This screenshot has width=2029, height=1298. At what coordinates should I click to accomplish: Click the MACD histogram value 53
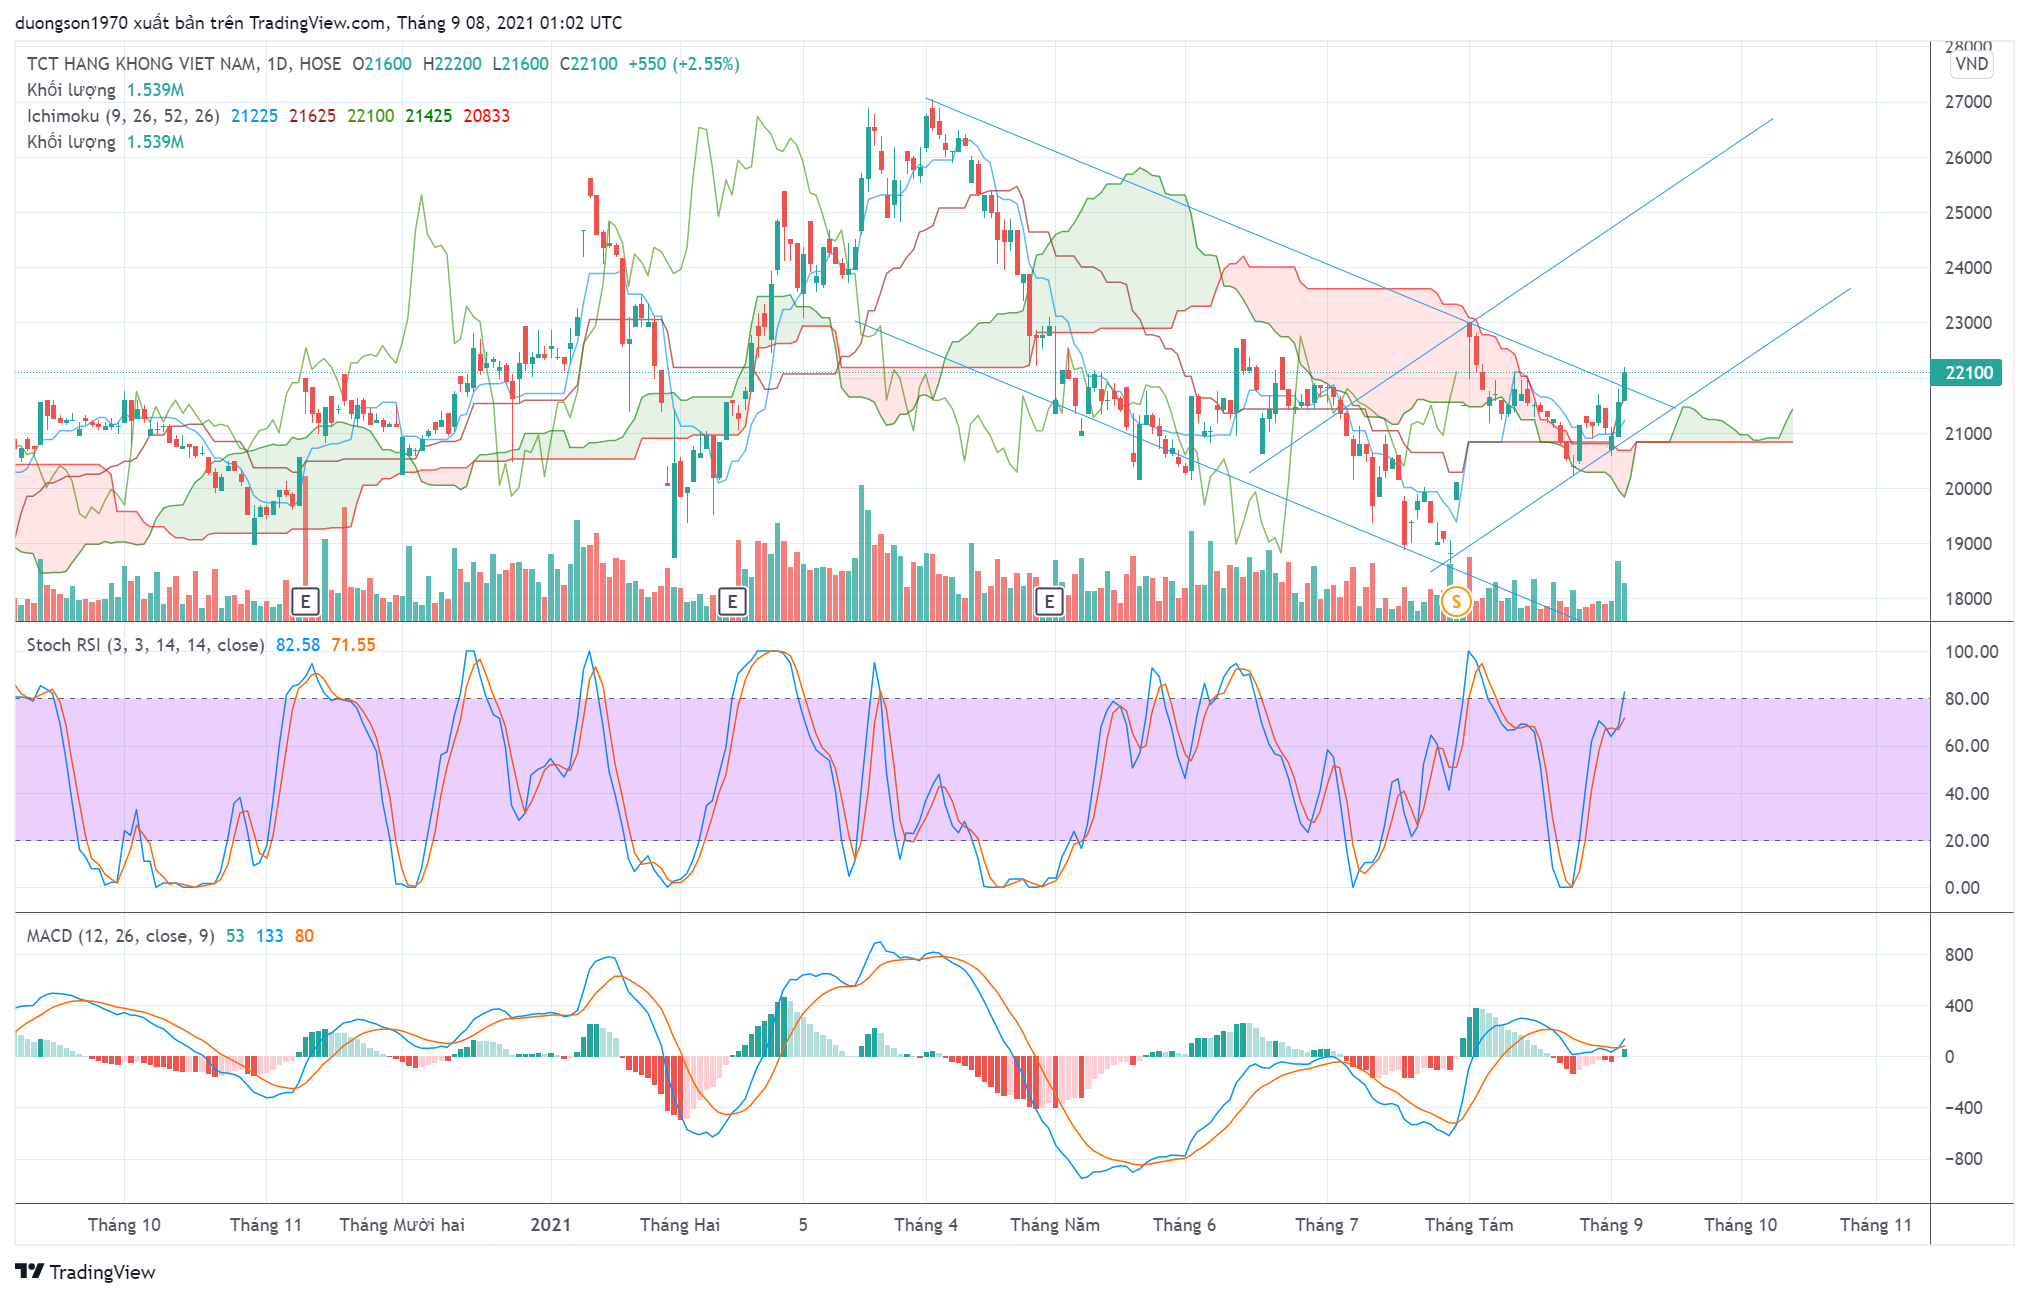(x=235, y=936)
